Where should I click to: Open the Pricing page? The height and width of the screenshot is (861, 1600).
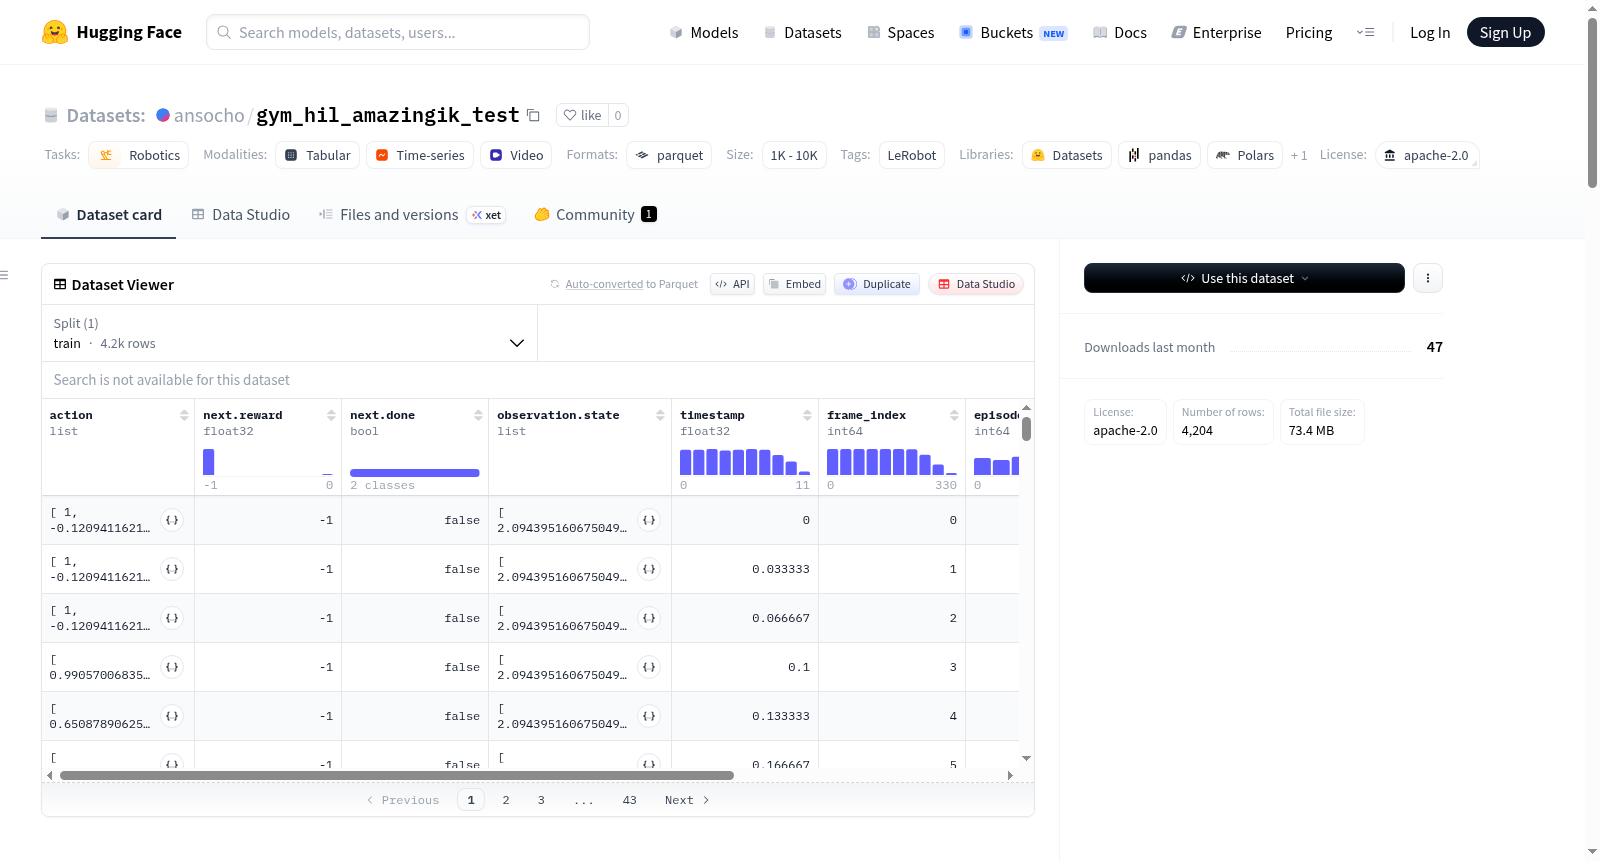point(1309,33)
